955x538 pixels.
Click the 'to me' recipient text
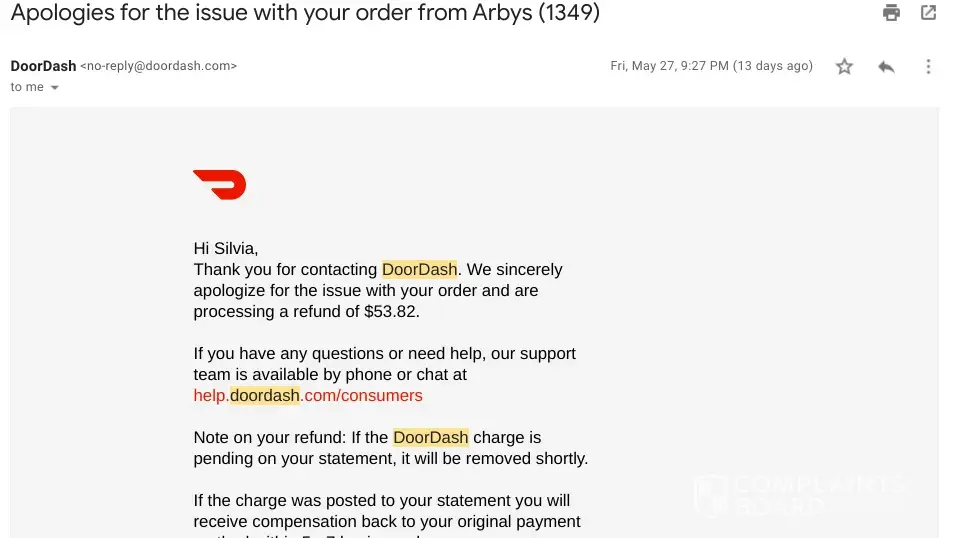[27, 88]
